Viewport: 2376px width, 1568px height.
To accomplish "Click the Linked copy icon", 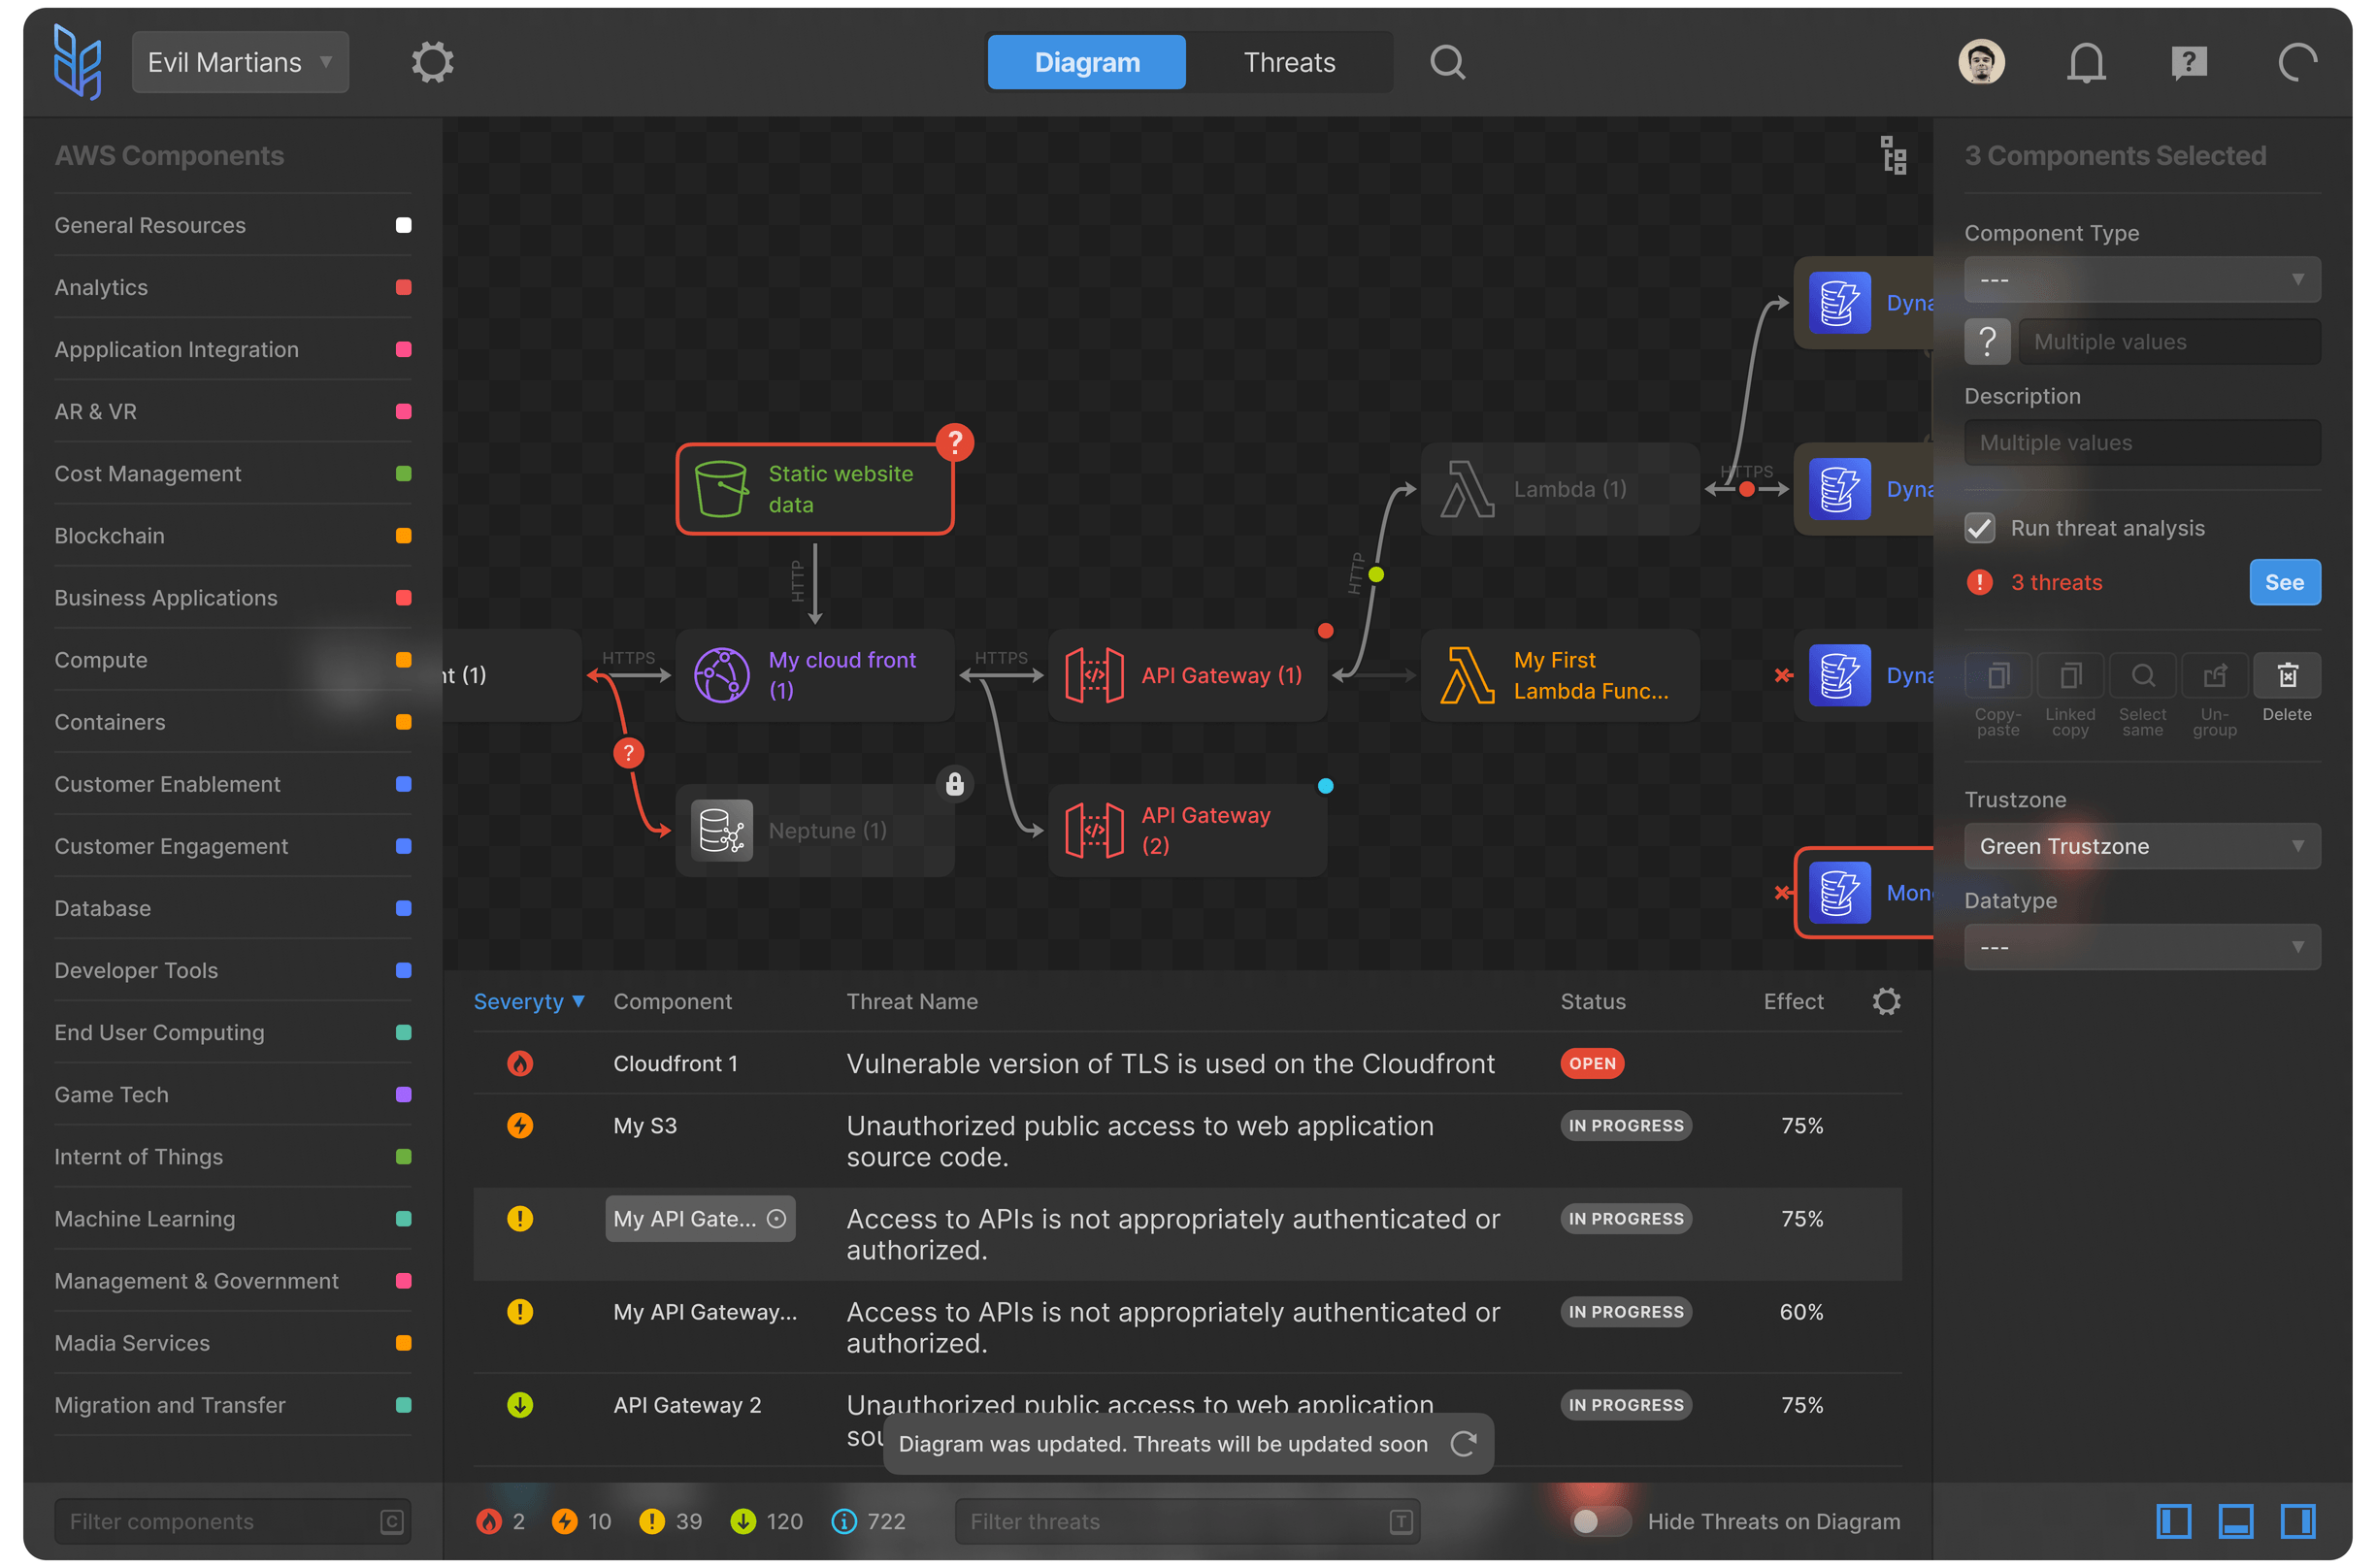I will (x=2070, y=676).
